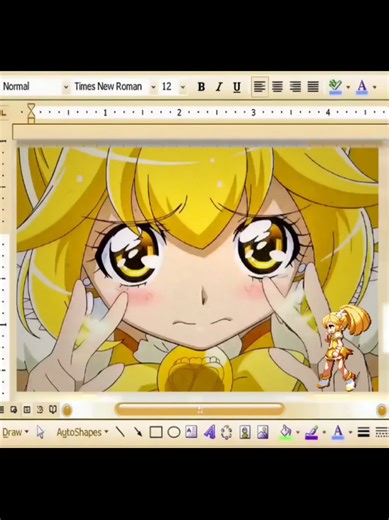Open the Times New Roman font dropdown
Screen dimensions: 389x520
pyautogui.click(x=153, y=87)
